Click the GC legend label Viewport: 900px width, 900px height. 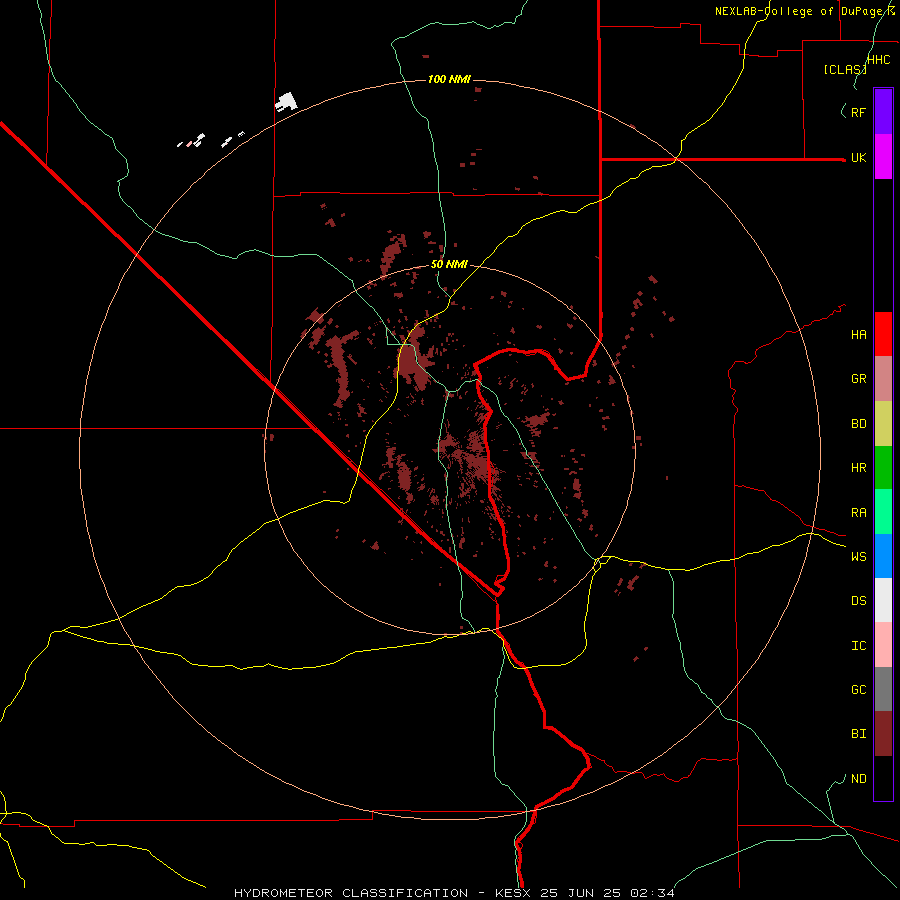click(x=858, y=690)
